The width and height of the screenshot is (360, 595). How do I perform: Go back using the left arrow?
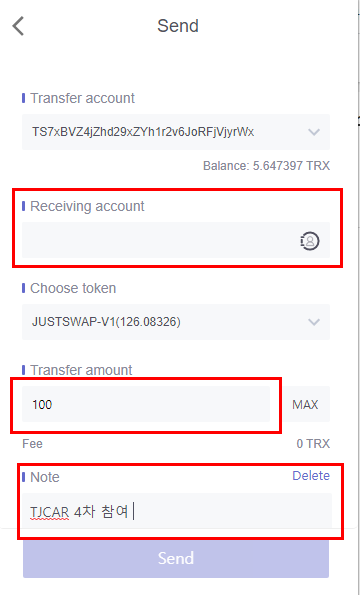tap(18, 26)
